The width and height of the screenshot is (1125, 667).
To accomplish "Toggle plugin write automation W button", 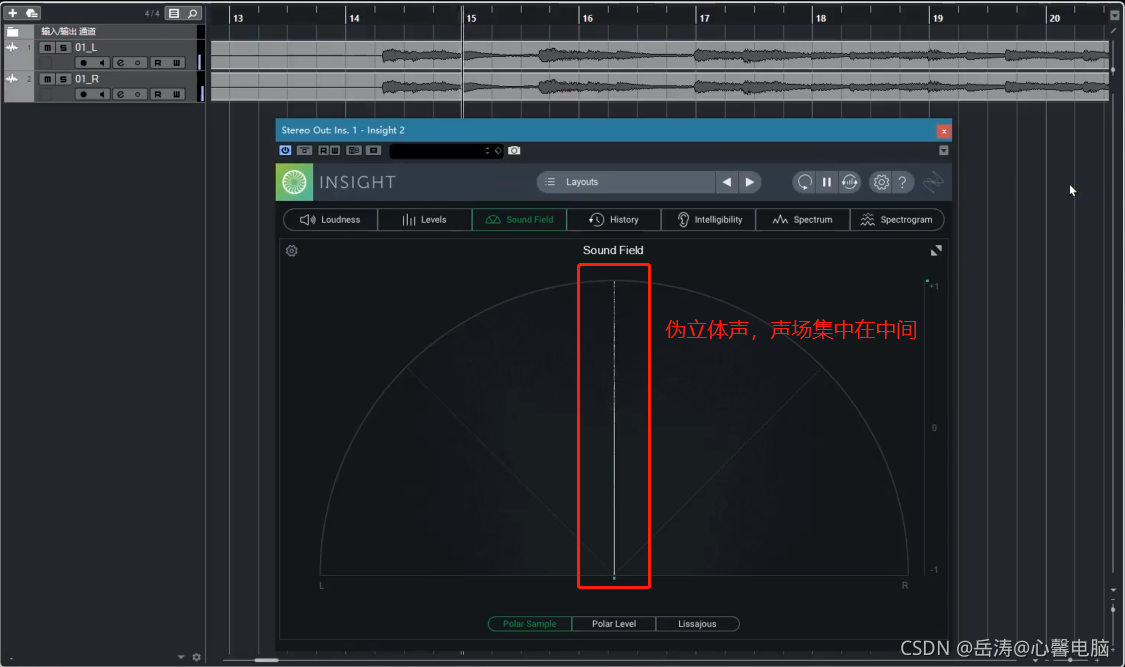I will click(x=334, y=151).
